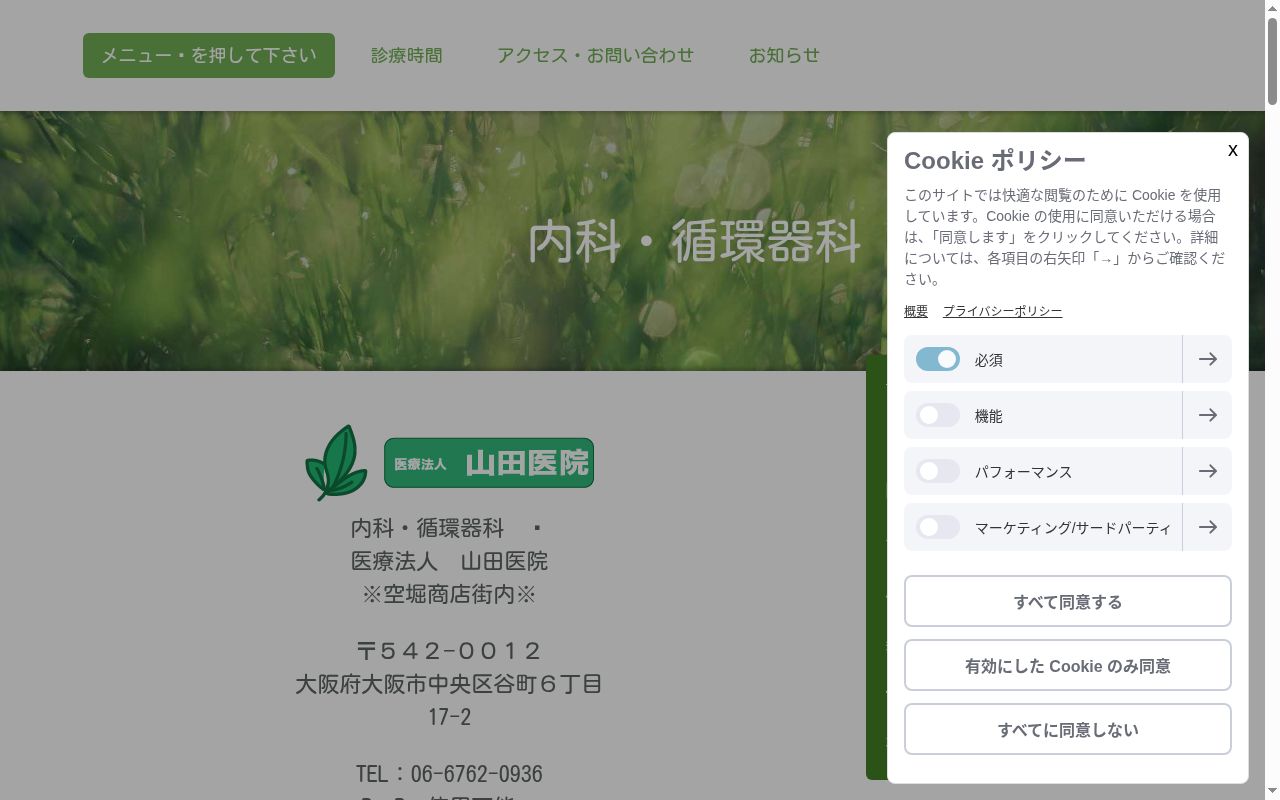Toggle the 必須 cookie switch
1280x800 pixels.
click(938, 359)
